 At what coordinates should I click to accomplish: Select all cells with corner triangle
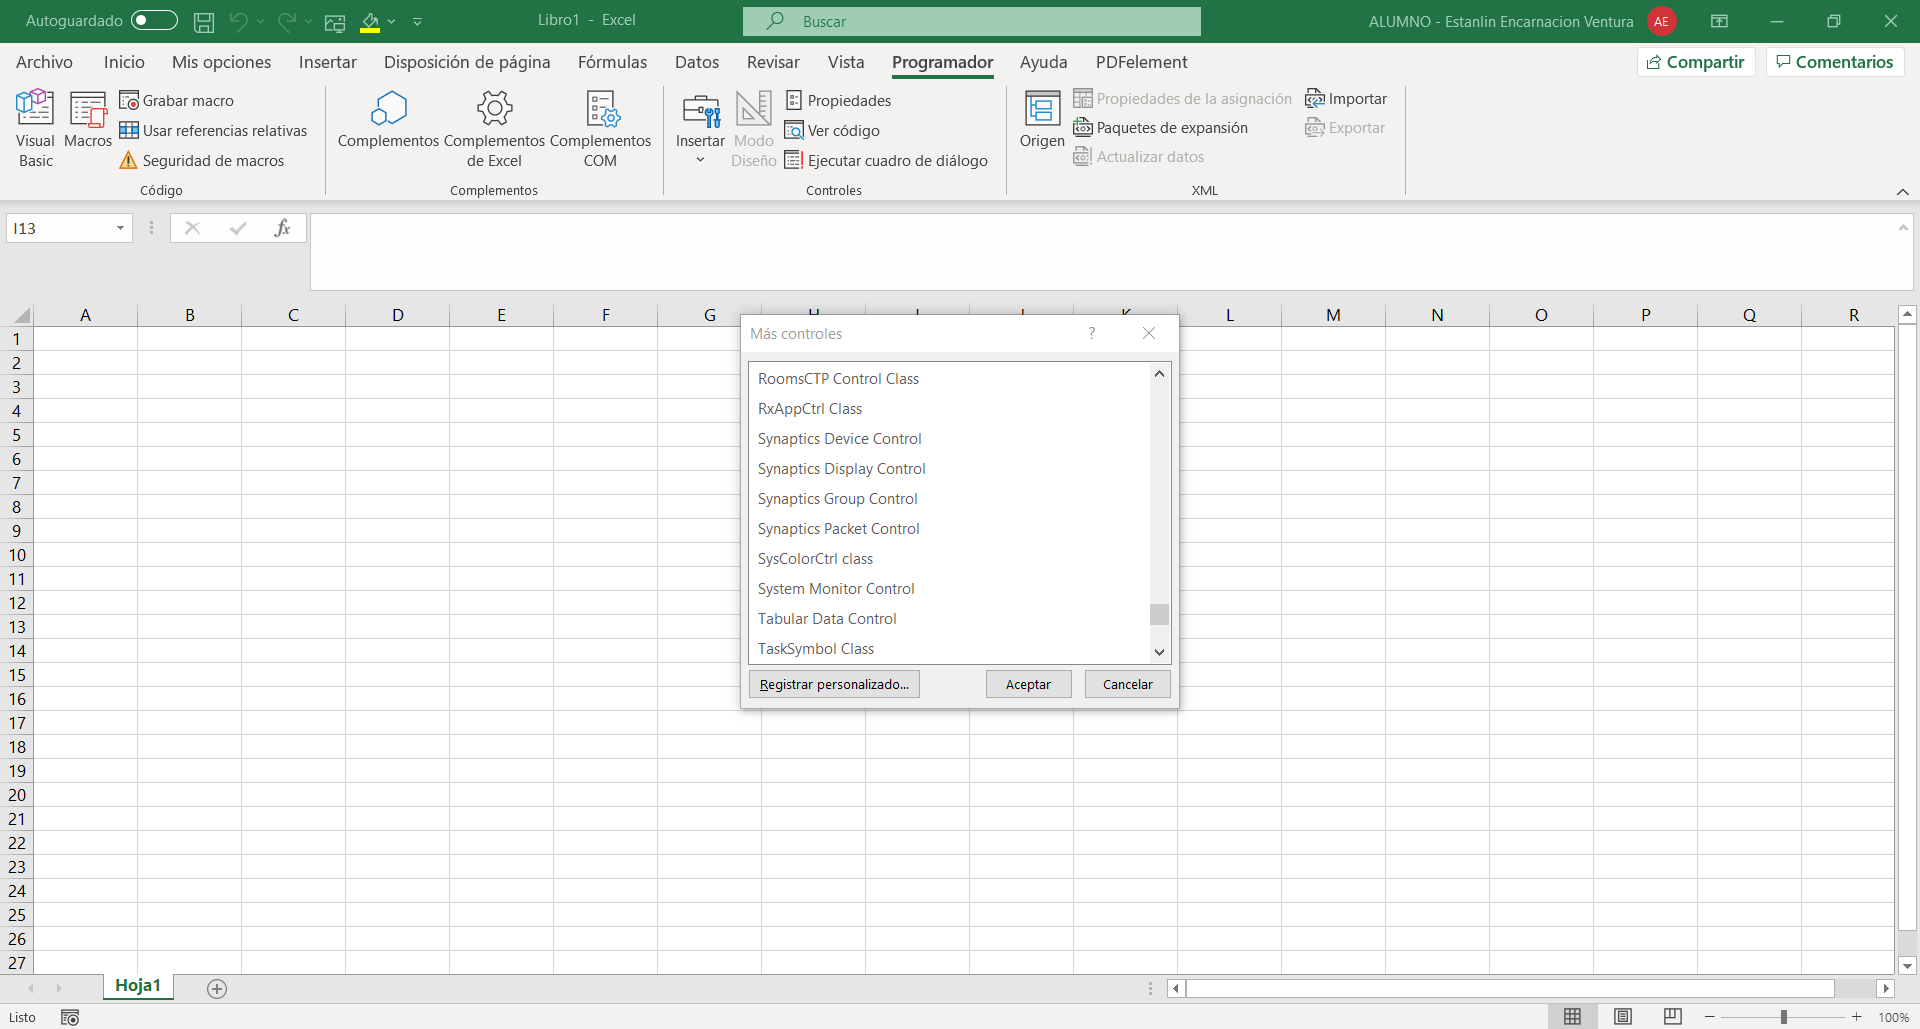tap(21, 315)
